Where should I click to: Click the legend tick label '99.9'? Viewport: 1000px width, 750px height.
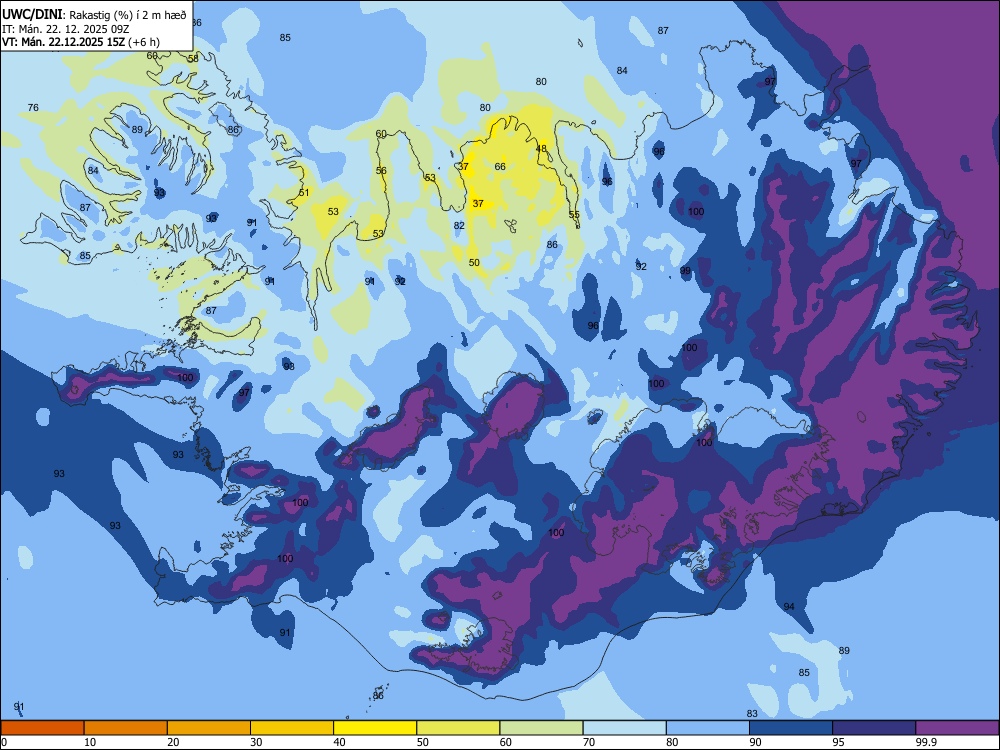click(x=925, y=742)
